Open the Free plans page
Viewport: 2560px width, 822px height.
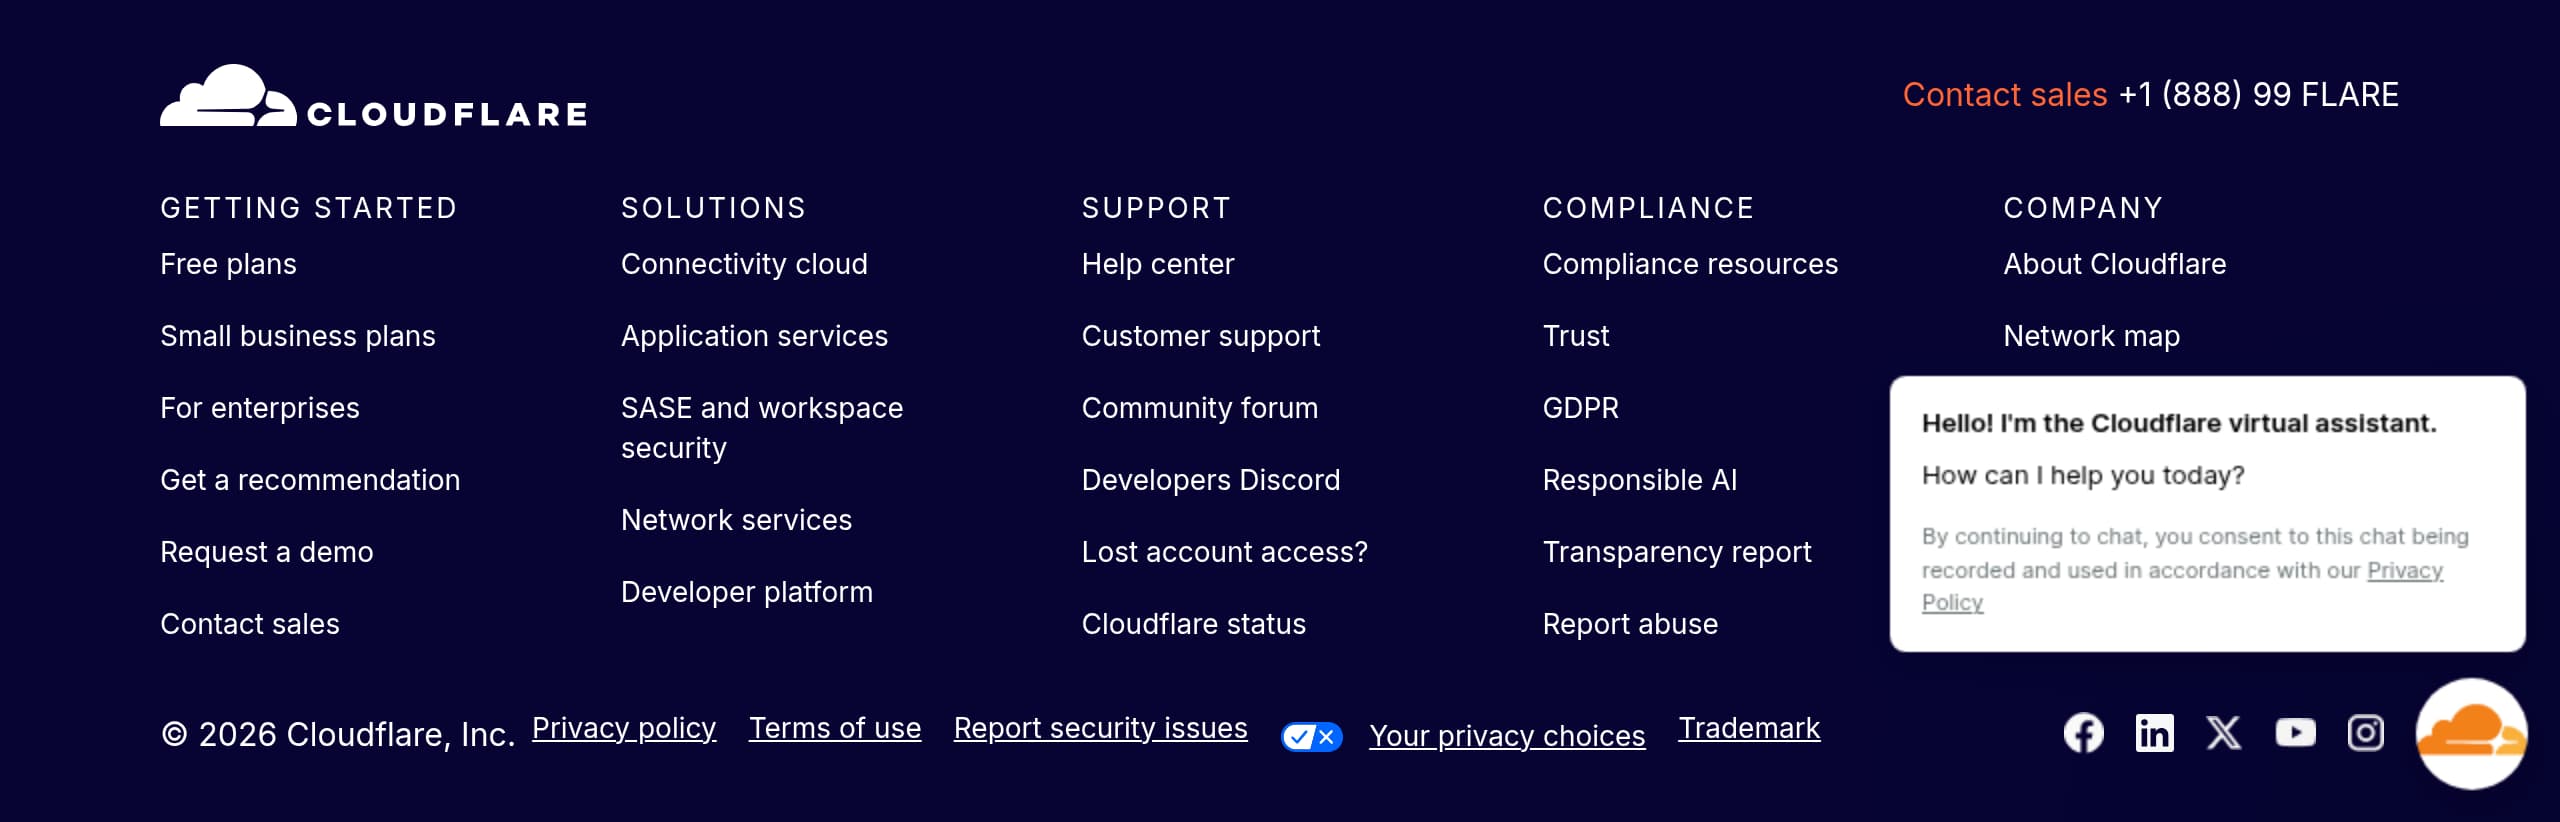tap(228, 264)
